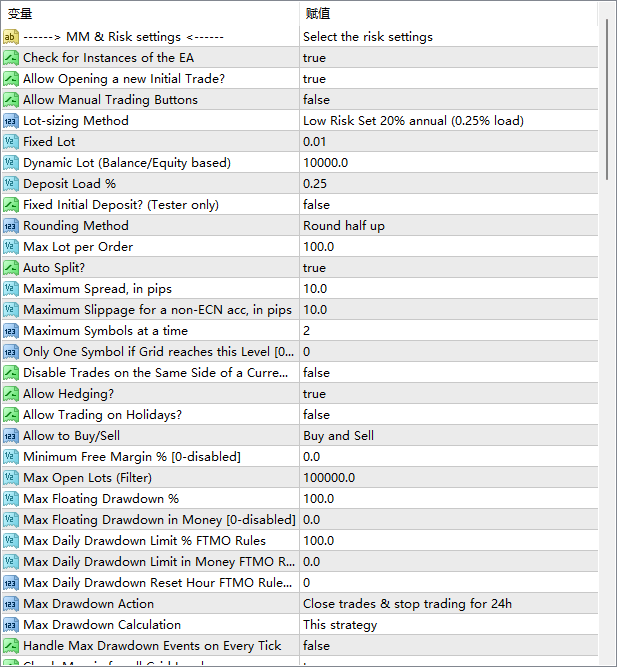617x667 pixels.
Task: Click the icon beside Max Drawdown Calculation
Action: pos(11,624)
